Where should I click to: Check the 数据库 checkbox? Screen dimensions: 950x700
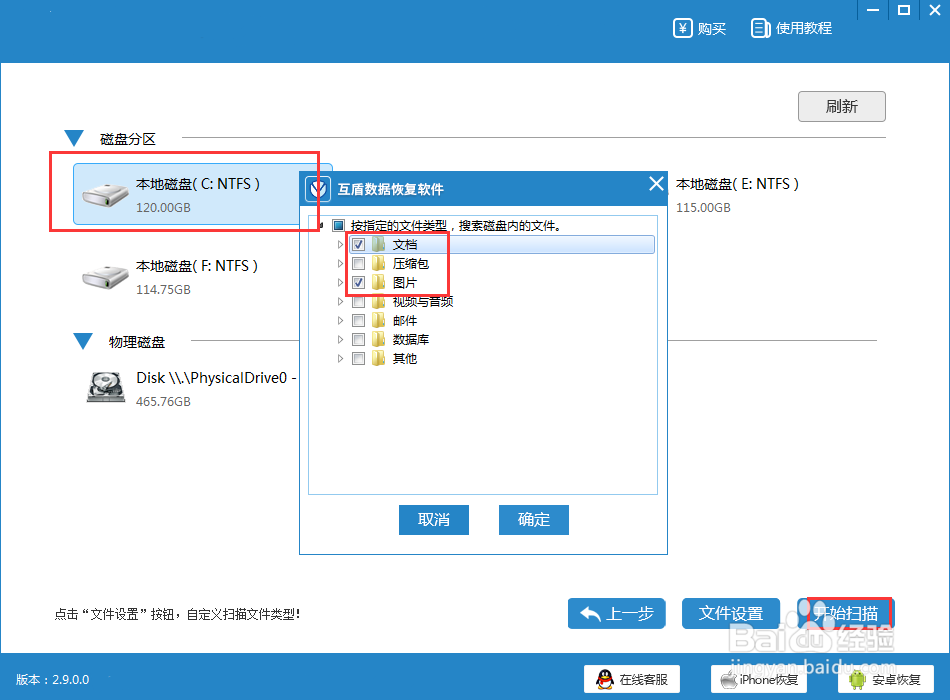tap(359, 339)
